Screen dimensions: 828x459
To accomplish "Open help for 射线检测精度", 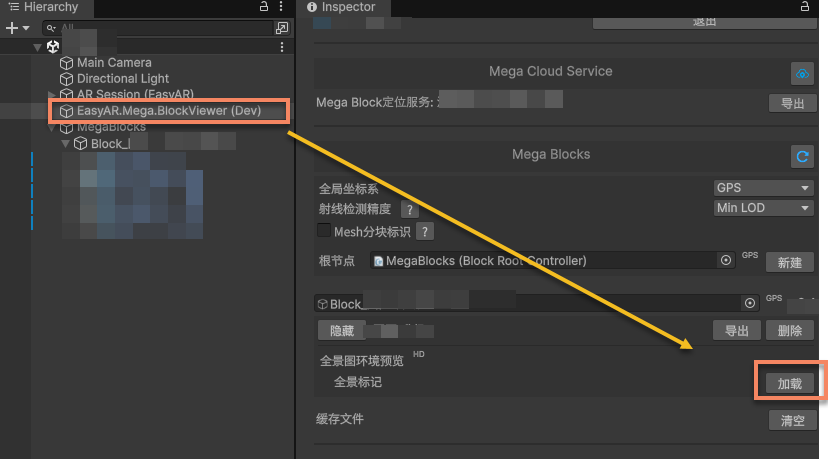I will (408, 210).
